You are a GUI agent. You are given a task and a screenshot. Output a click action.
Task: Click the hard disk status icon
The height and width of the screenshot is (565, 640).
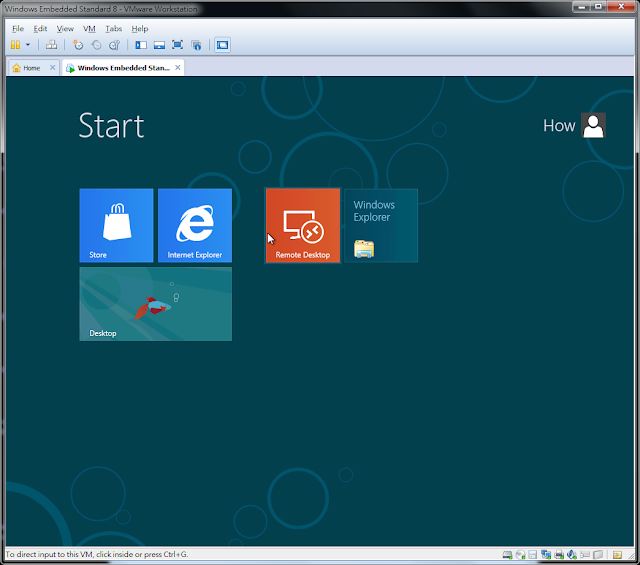coord(507,555)
